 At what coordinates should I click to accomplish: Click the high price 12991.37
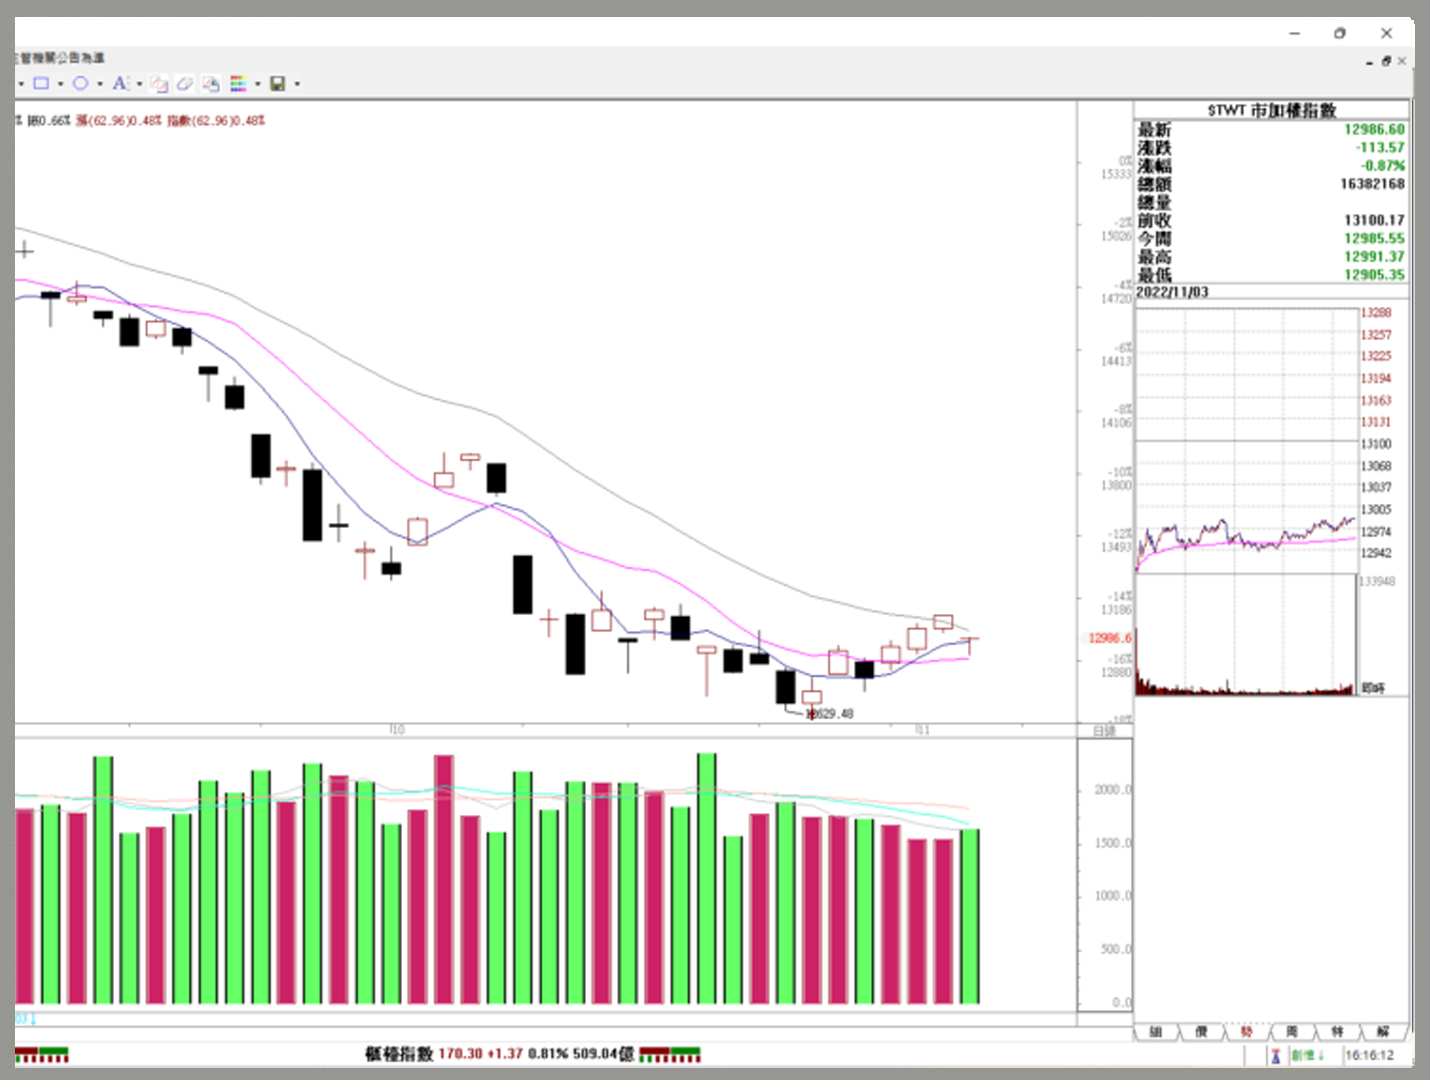(x=1374, y=257)
